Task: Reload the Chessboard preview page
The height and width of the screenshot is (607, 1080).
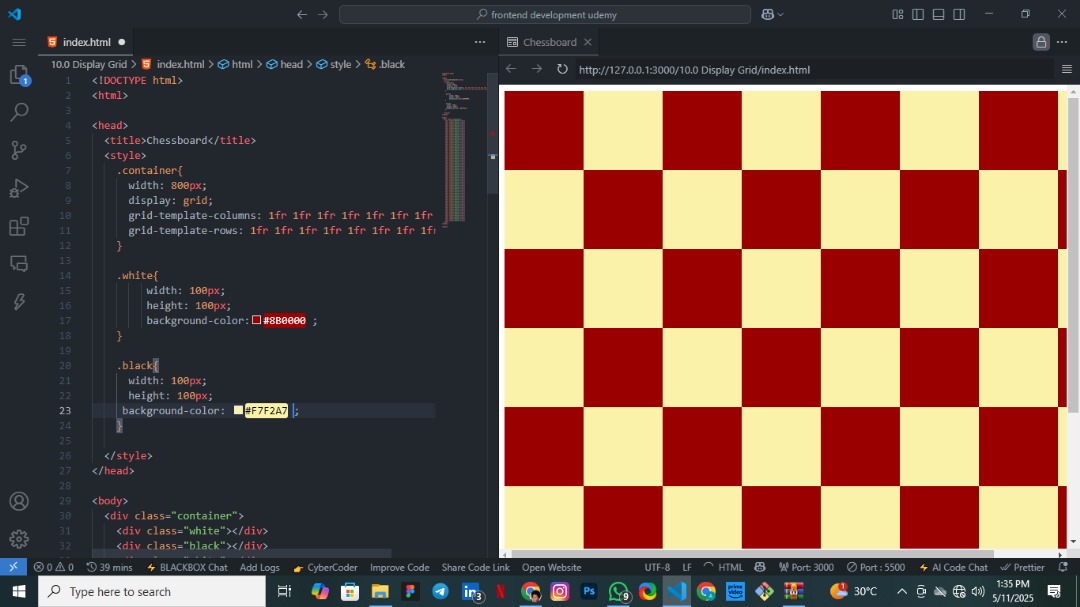Action: pos(562,69)
